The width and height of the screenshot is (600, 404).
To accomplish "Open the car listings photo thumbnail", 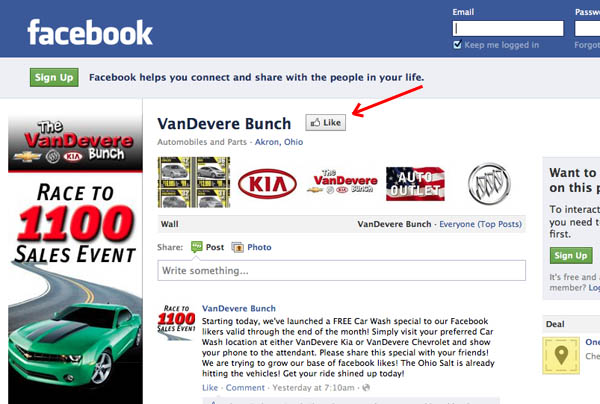I will pos(194,182).
